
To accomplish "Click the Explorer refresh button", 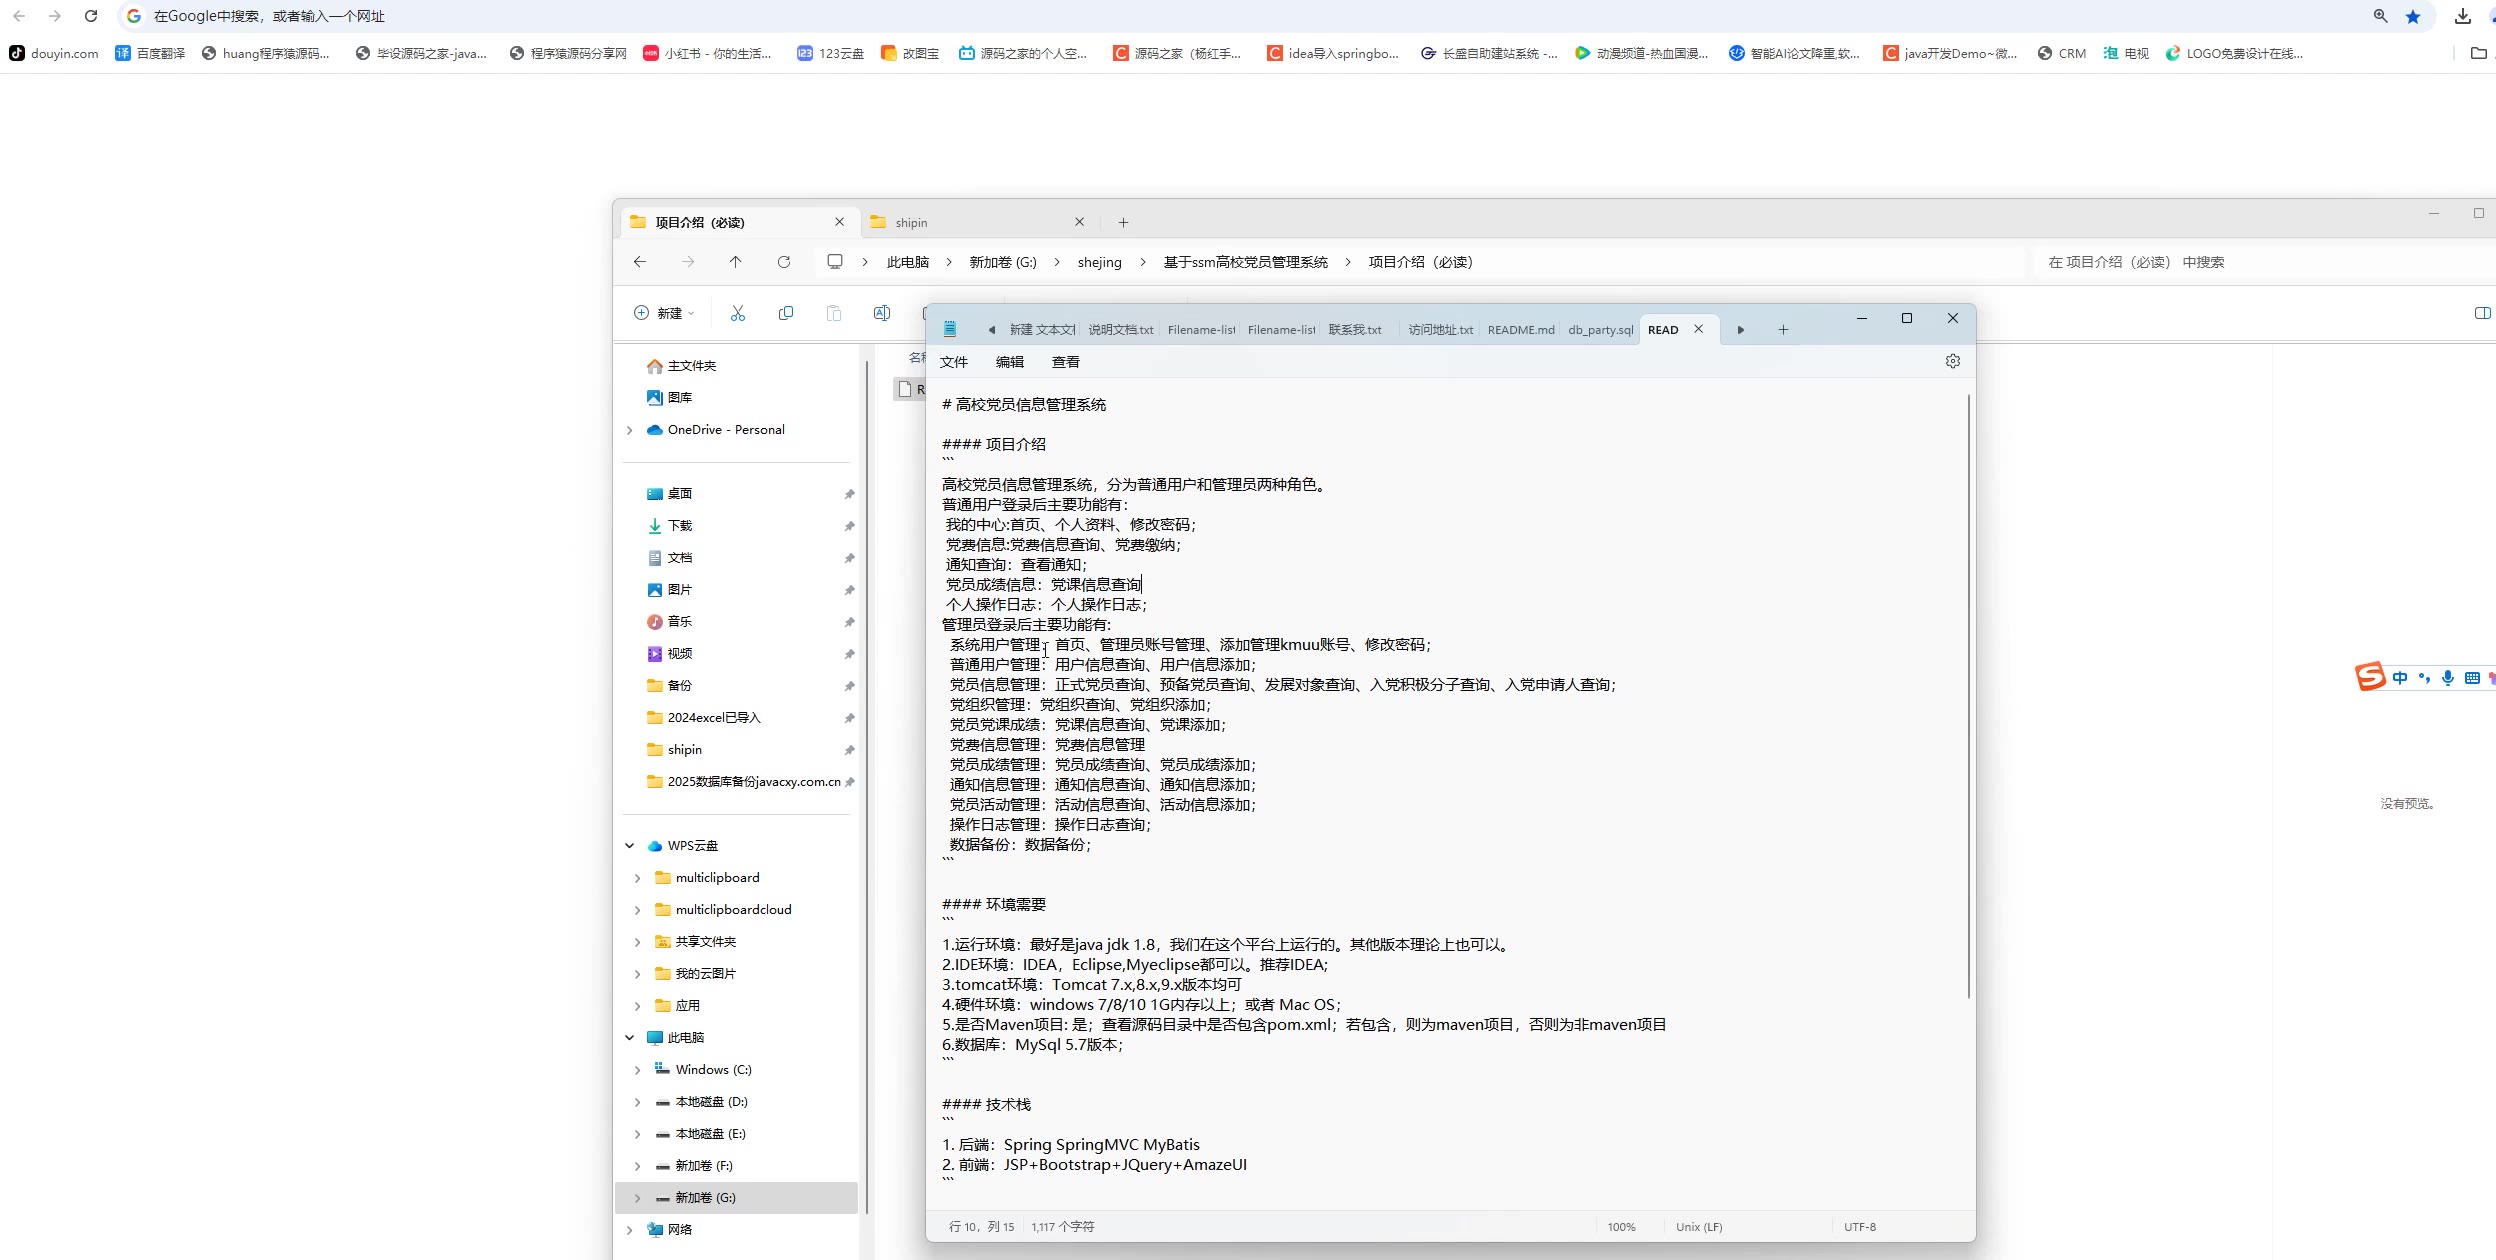I will coord(784,262).
